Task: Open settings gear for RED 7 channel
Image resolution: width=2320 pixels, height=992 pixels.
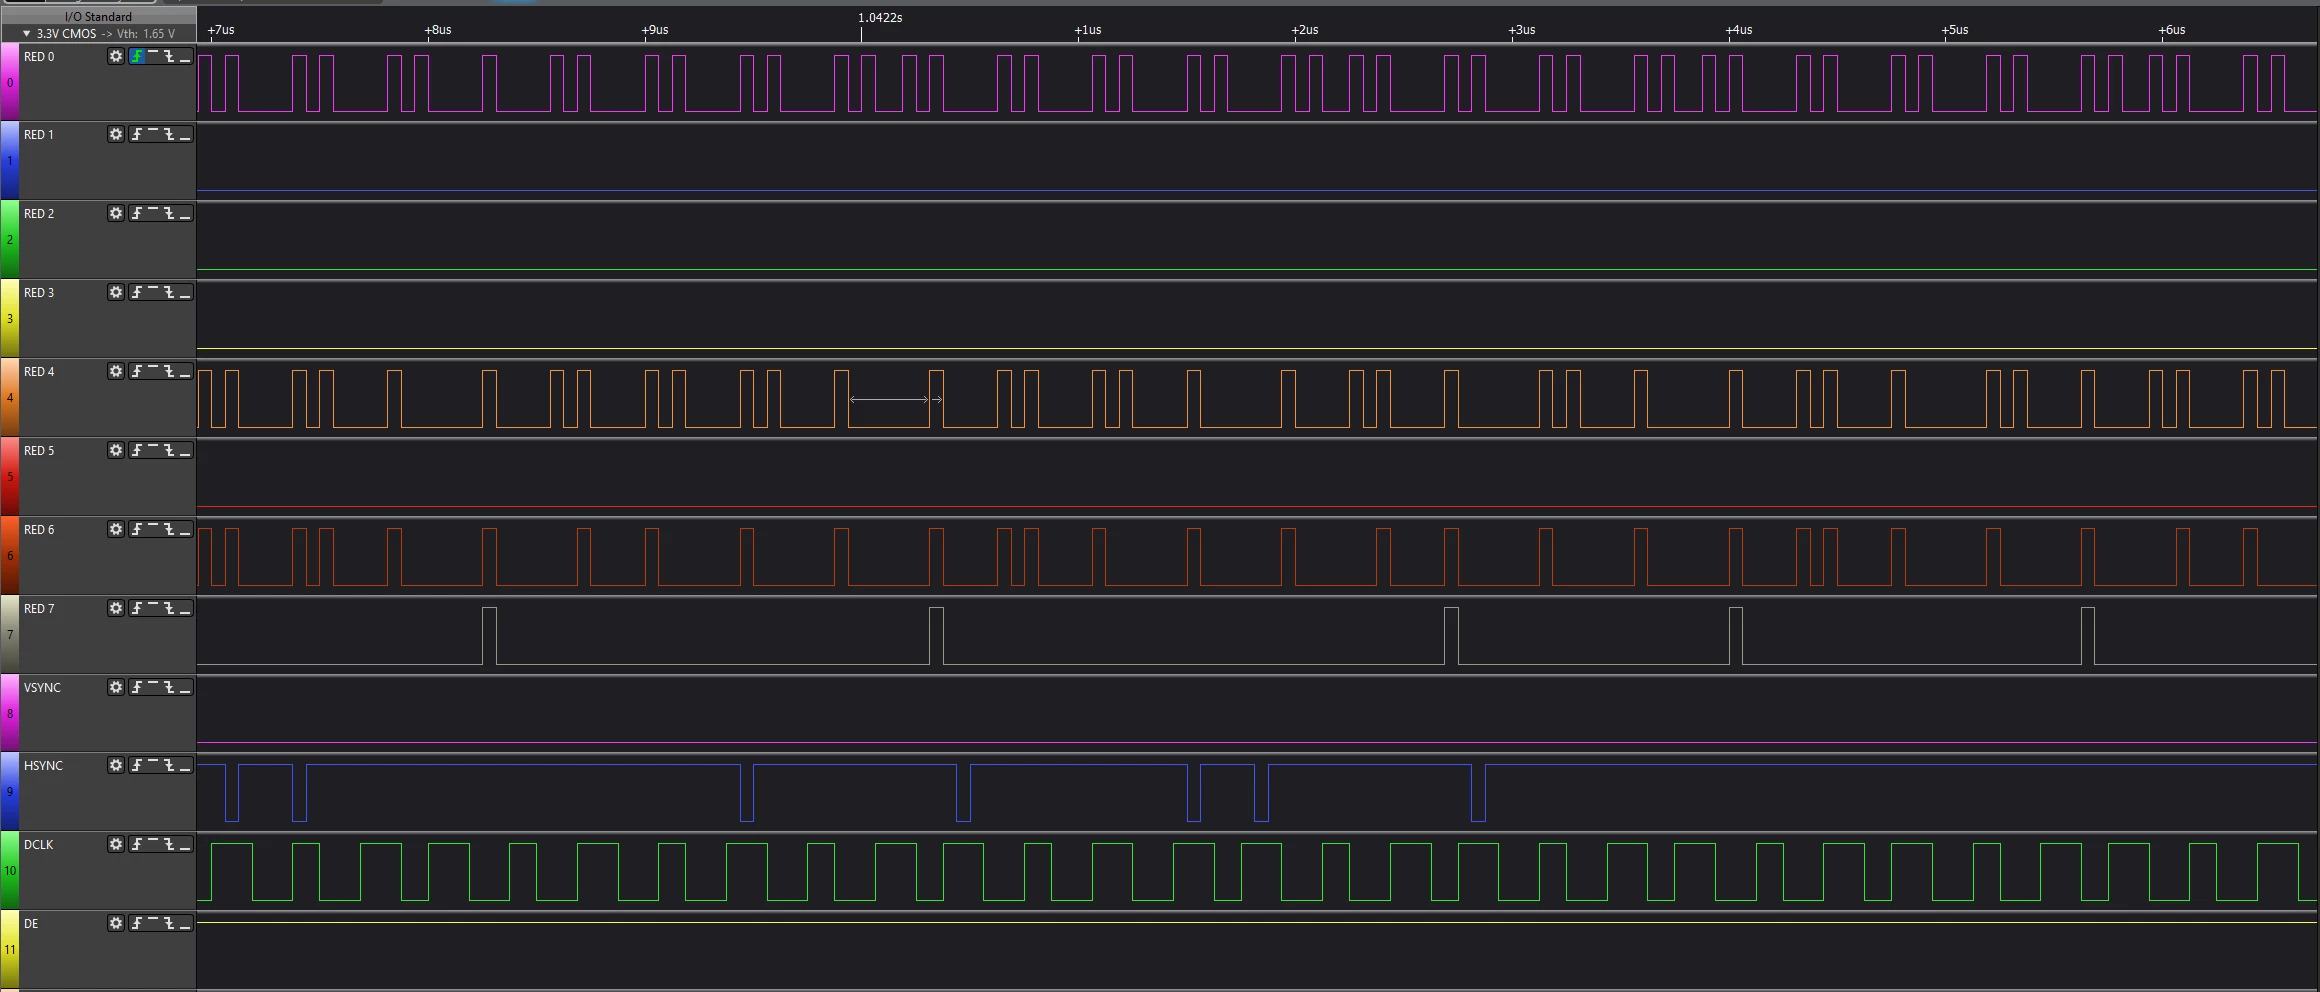Action: 116,609
